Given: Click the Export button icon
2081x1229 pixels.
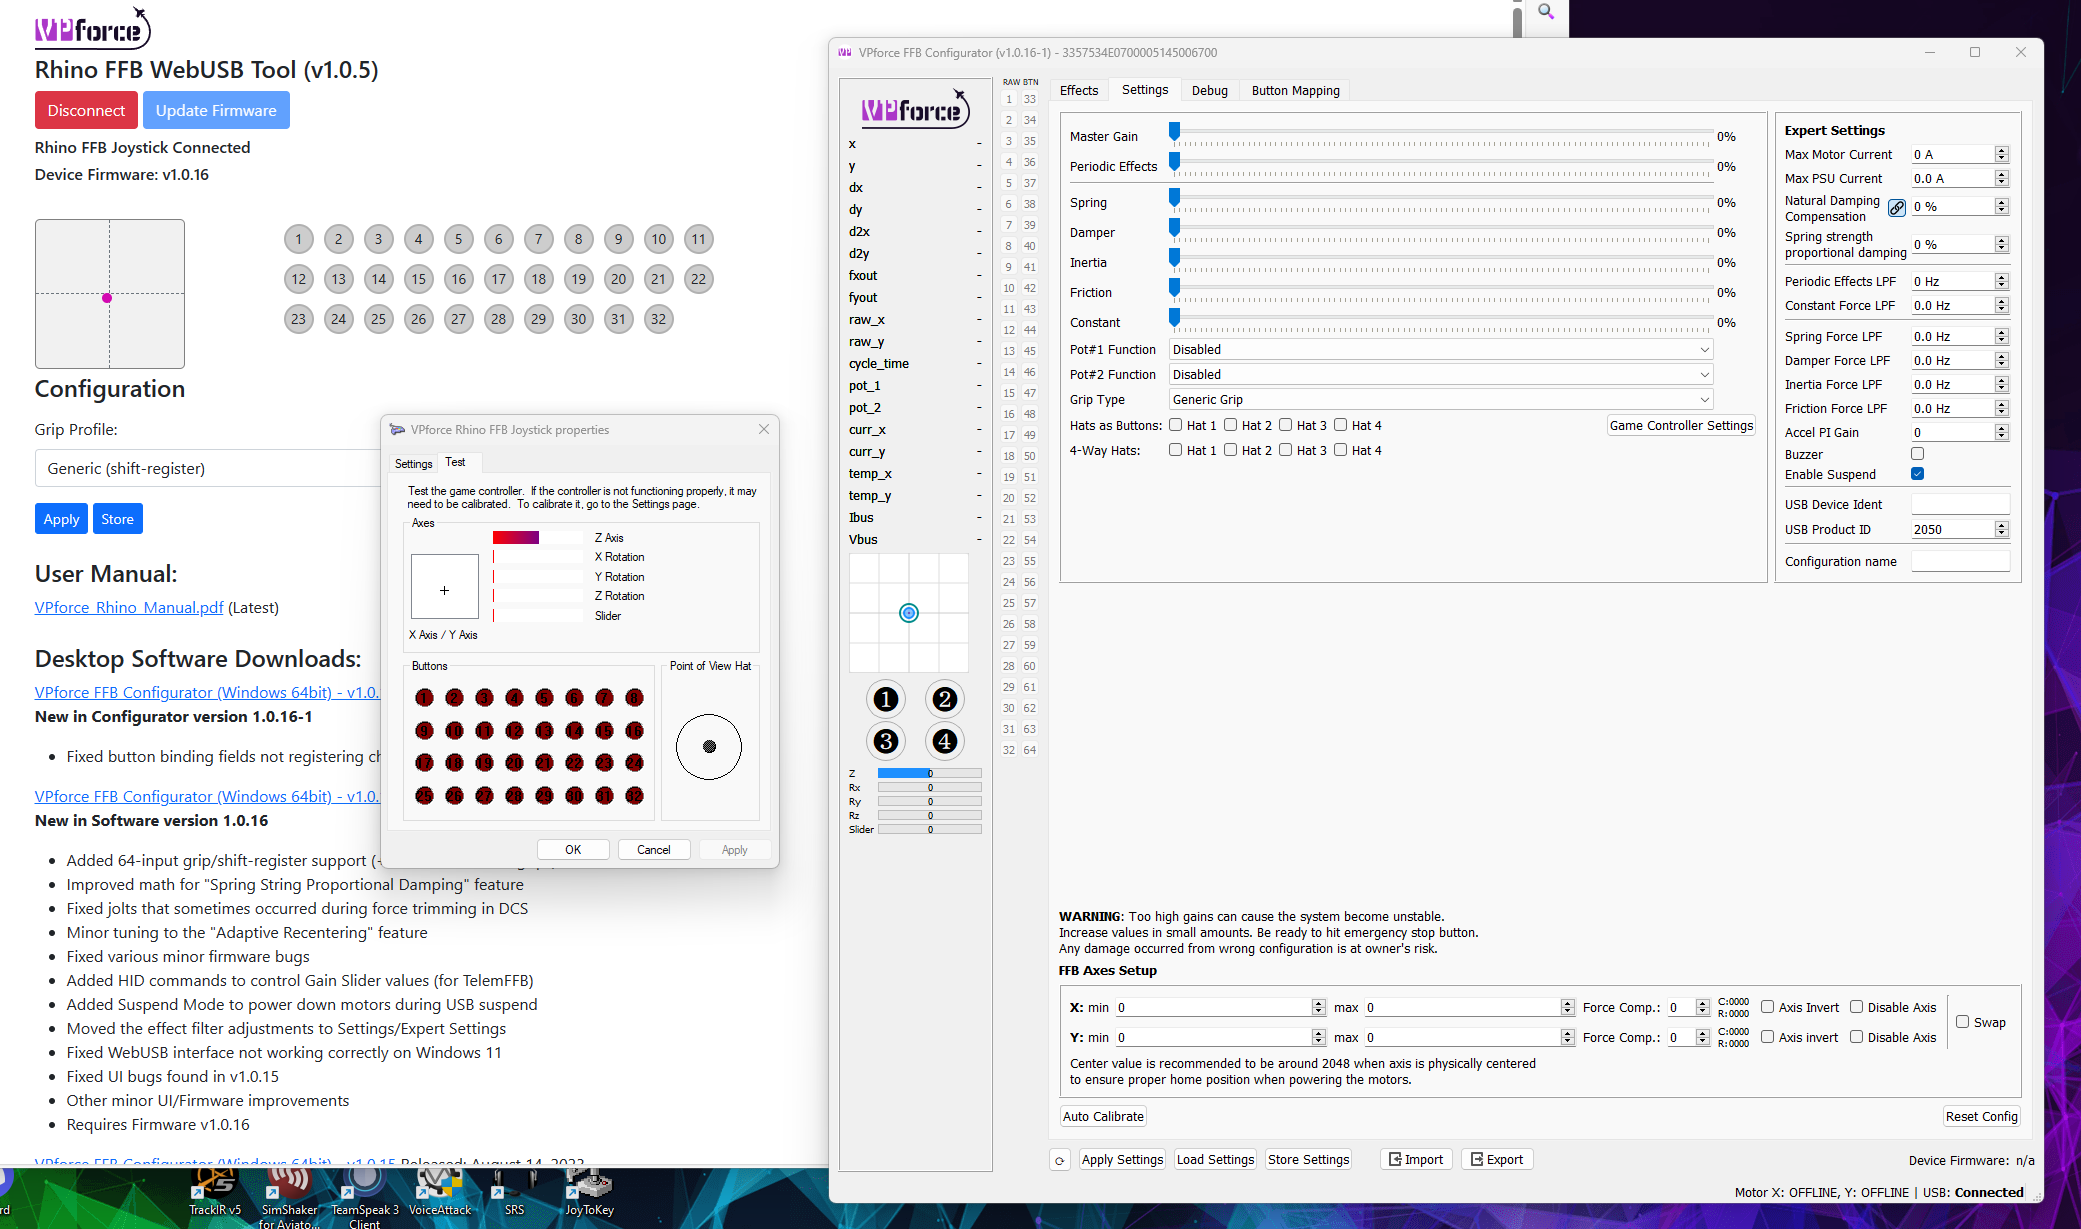Looking at the screenshot, I should 1476,1160.
